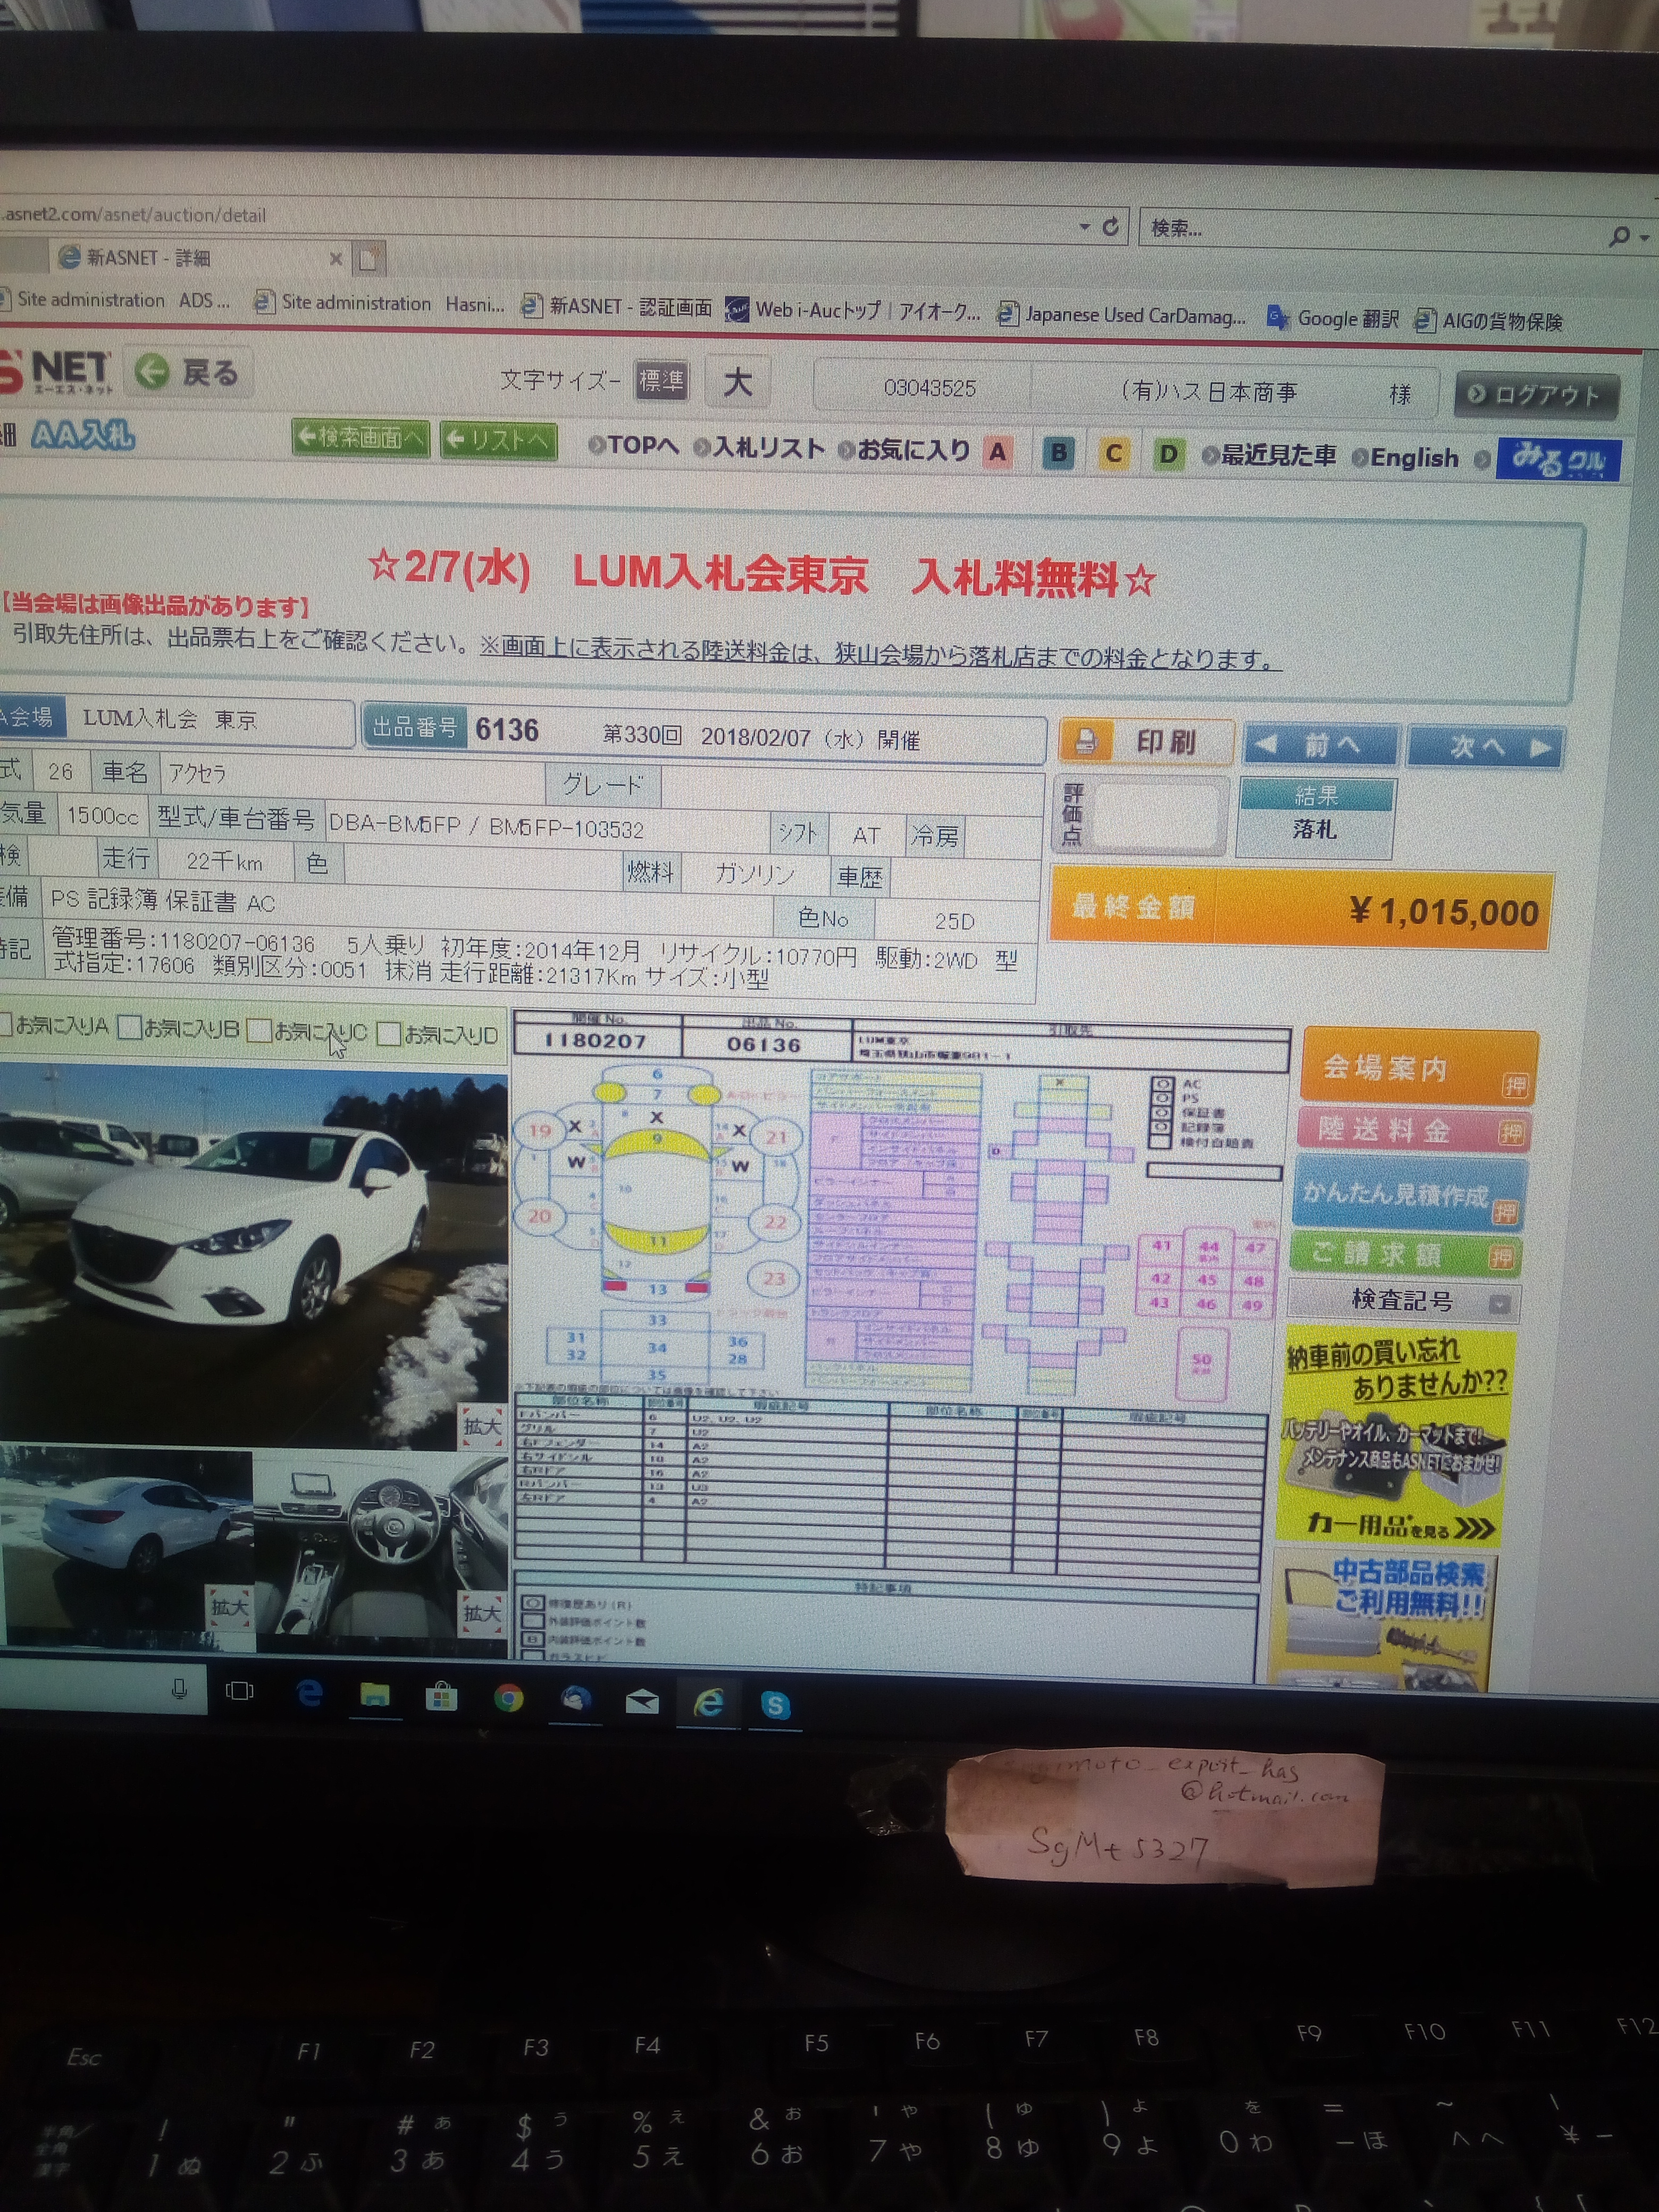1659x2212 pixels.
Task: Open File Explorer on the taskbar
Action: (375, 1695)
